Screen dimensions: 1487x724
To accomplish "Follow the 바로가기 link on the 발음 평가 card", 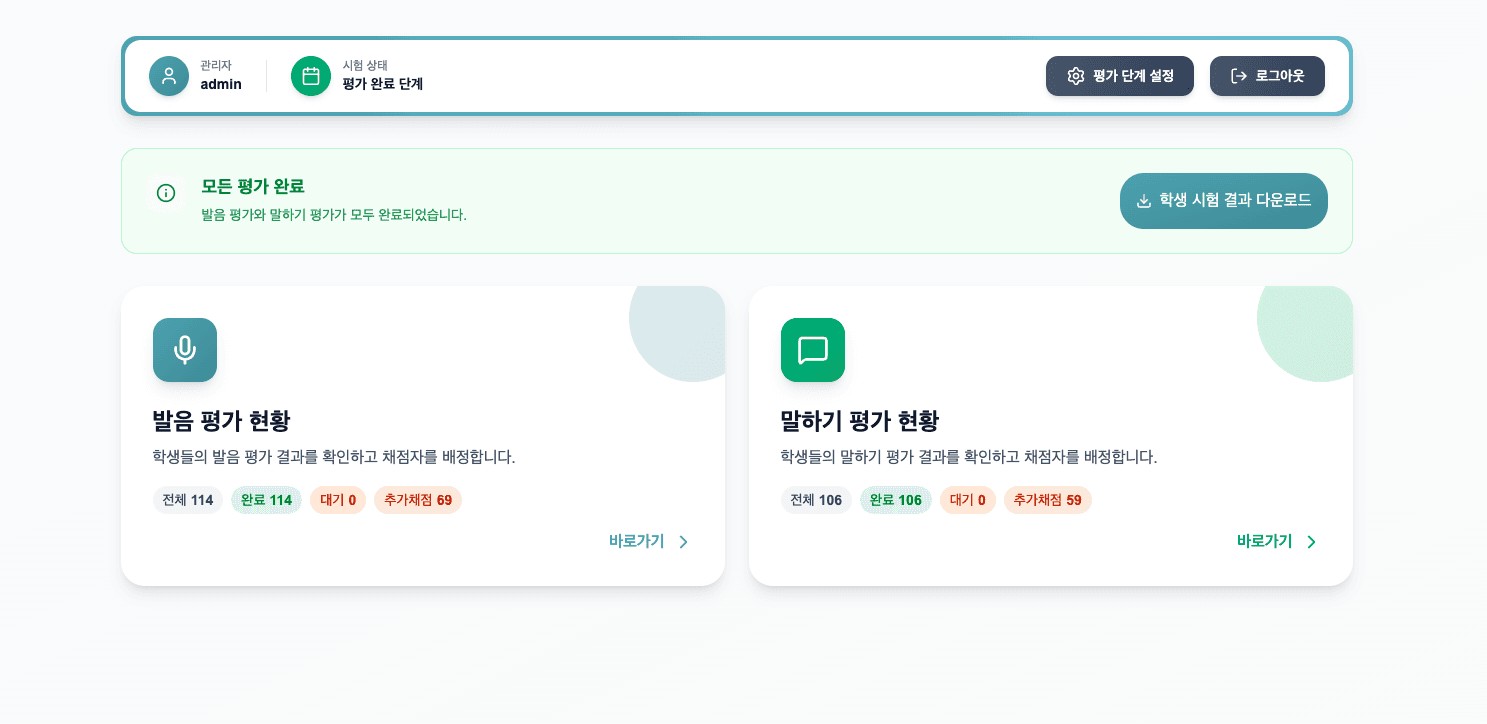I will tap(650, 542).
